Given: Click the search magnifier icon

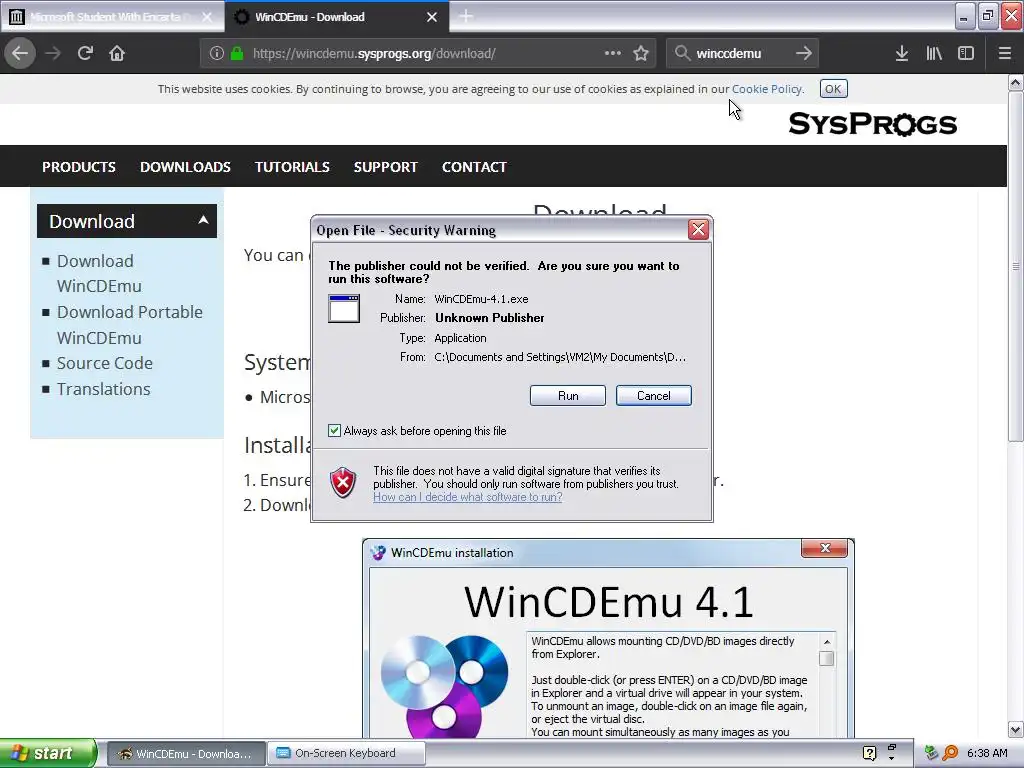Looking at the screenshot, I should [x=682, y=53].
